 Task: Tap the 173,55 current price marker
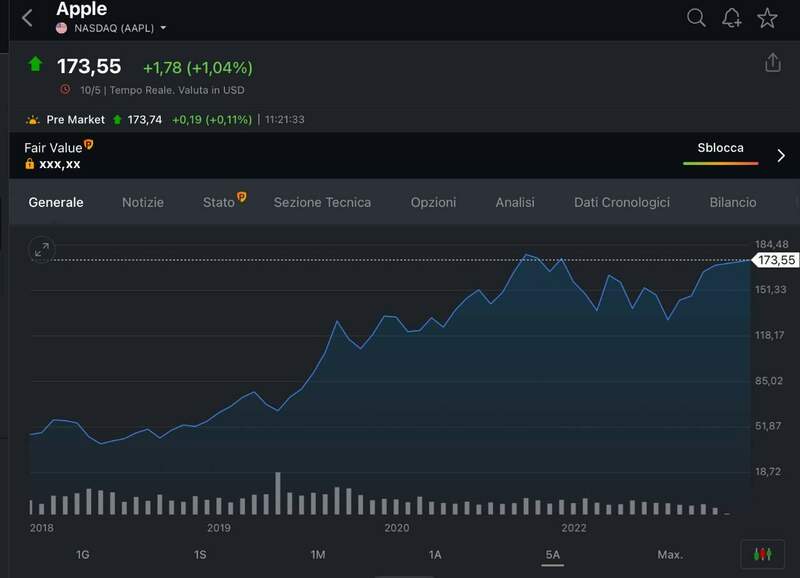[776, 260]
